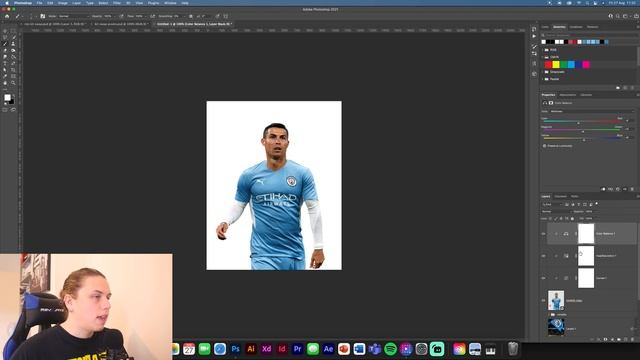Hide the Color Balance 1 layer

(x=543, y=234)
